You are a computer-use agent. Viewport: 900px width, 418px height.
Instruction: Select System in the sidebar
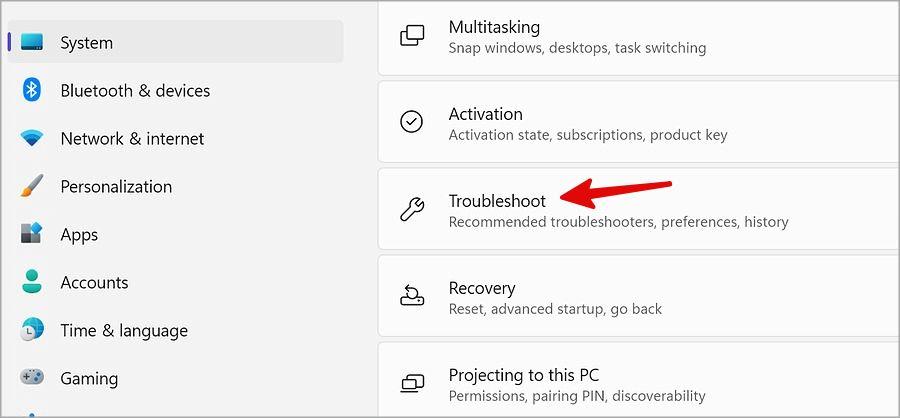coord(175,42)
